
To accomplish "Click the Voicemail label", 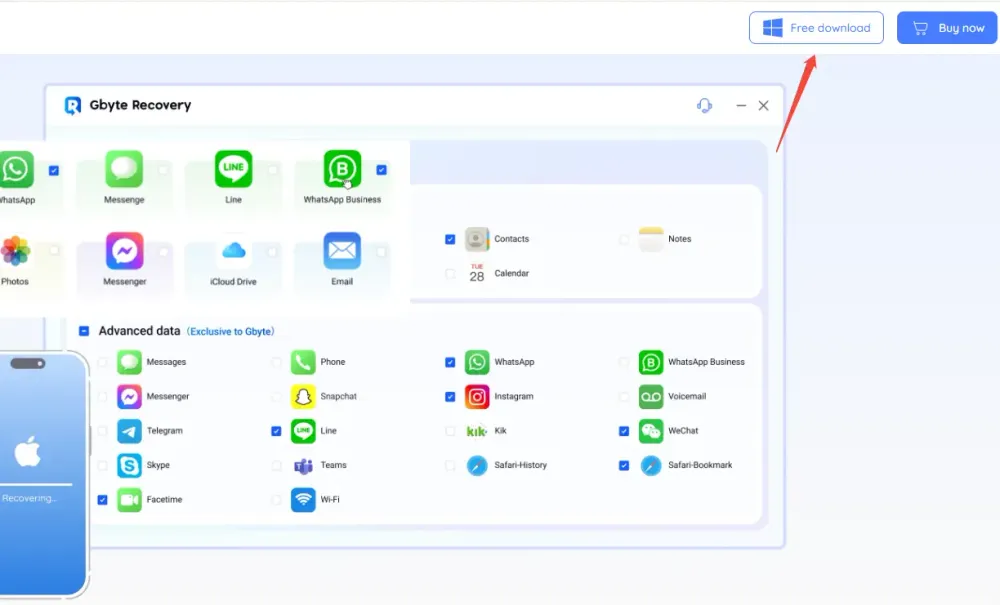I will click(687, 397).
